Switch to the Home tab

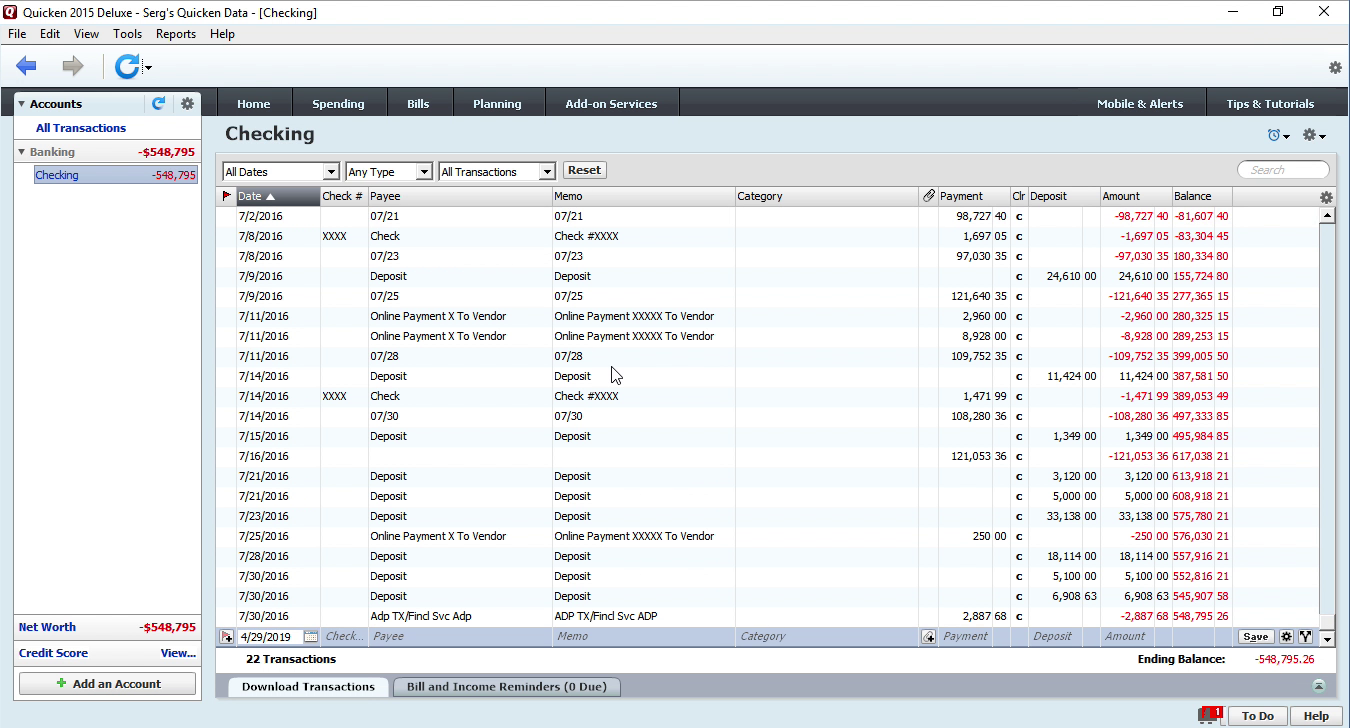[254, 103]
